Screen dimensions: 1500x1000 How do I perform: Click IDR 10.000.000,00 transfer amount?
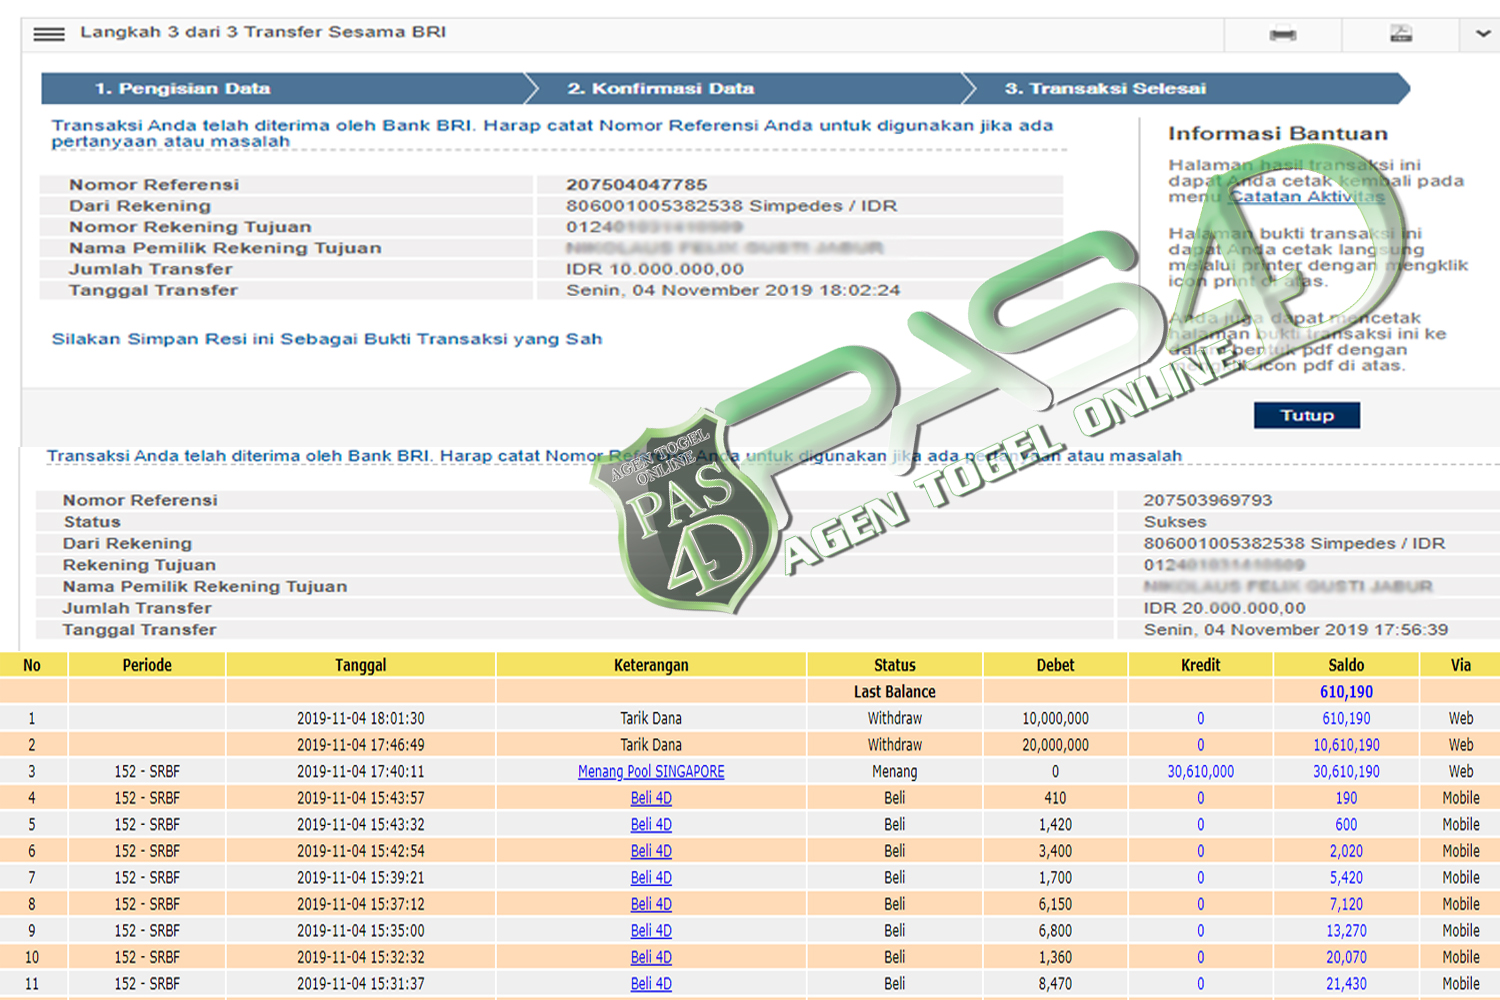(x=655, y=269)
